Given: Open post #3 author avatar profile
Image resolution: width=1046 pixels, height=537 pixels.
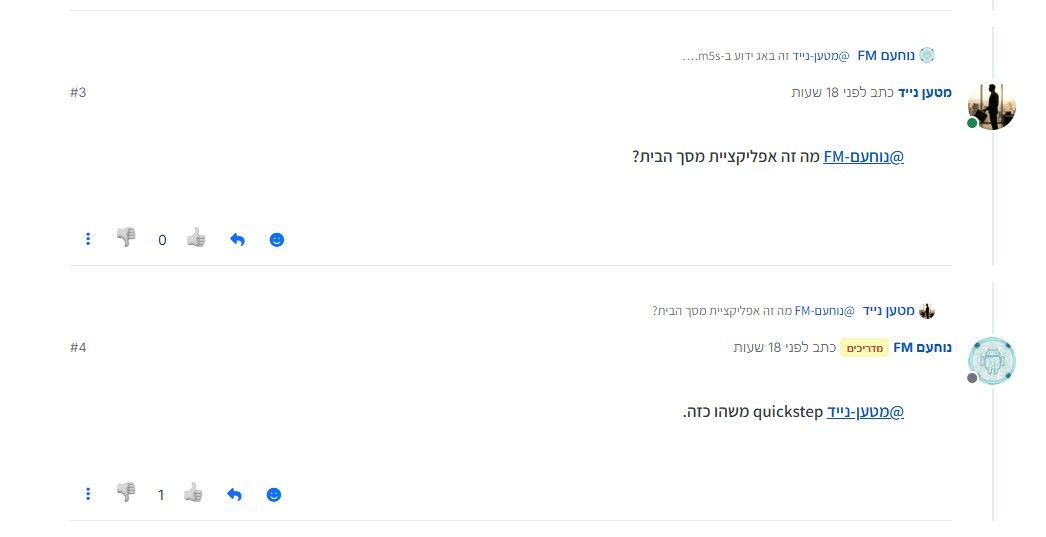Looking at the screenshot, I should click(992, 106).
